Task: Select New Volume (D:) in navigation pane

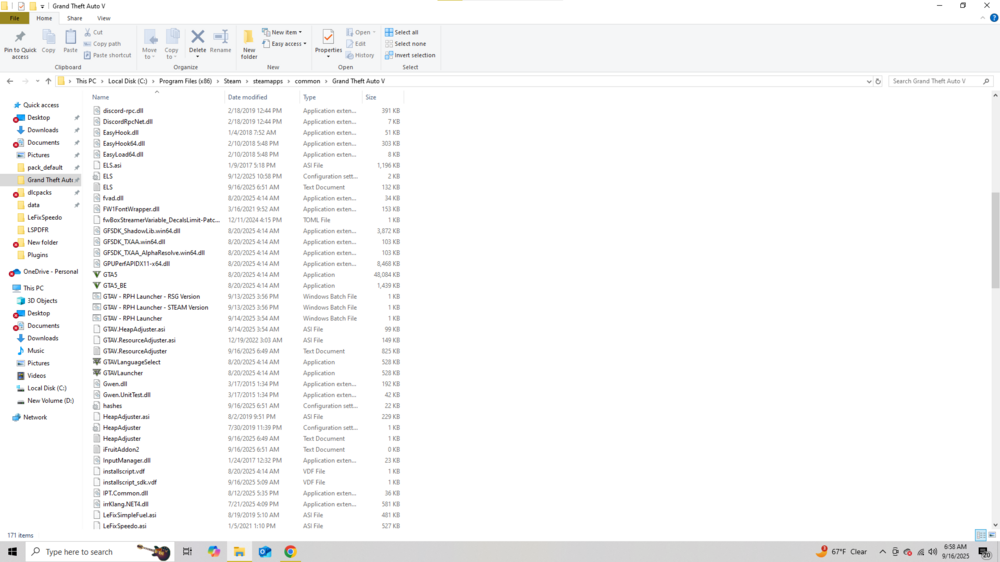Action: click(50, 401)
